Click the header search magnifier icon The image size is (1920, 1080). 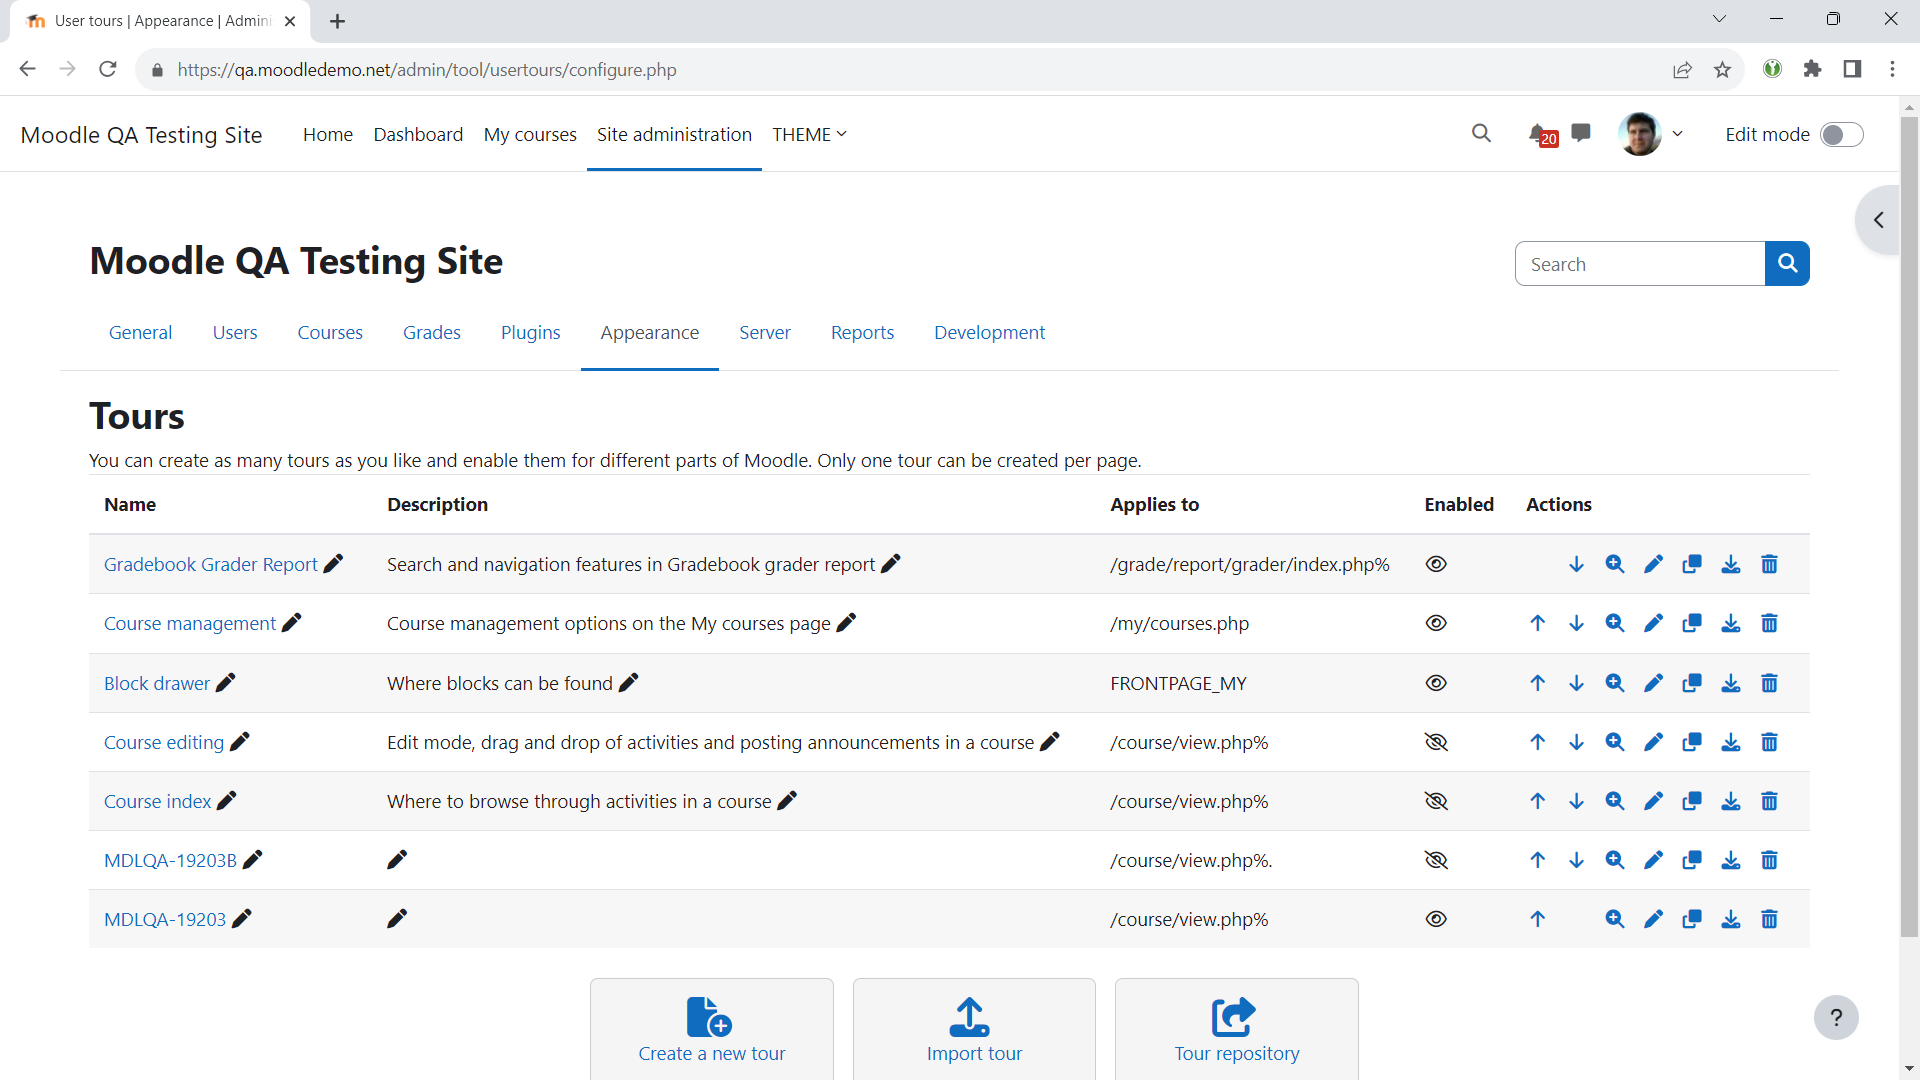click(x=1481, y=133)
